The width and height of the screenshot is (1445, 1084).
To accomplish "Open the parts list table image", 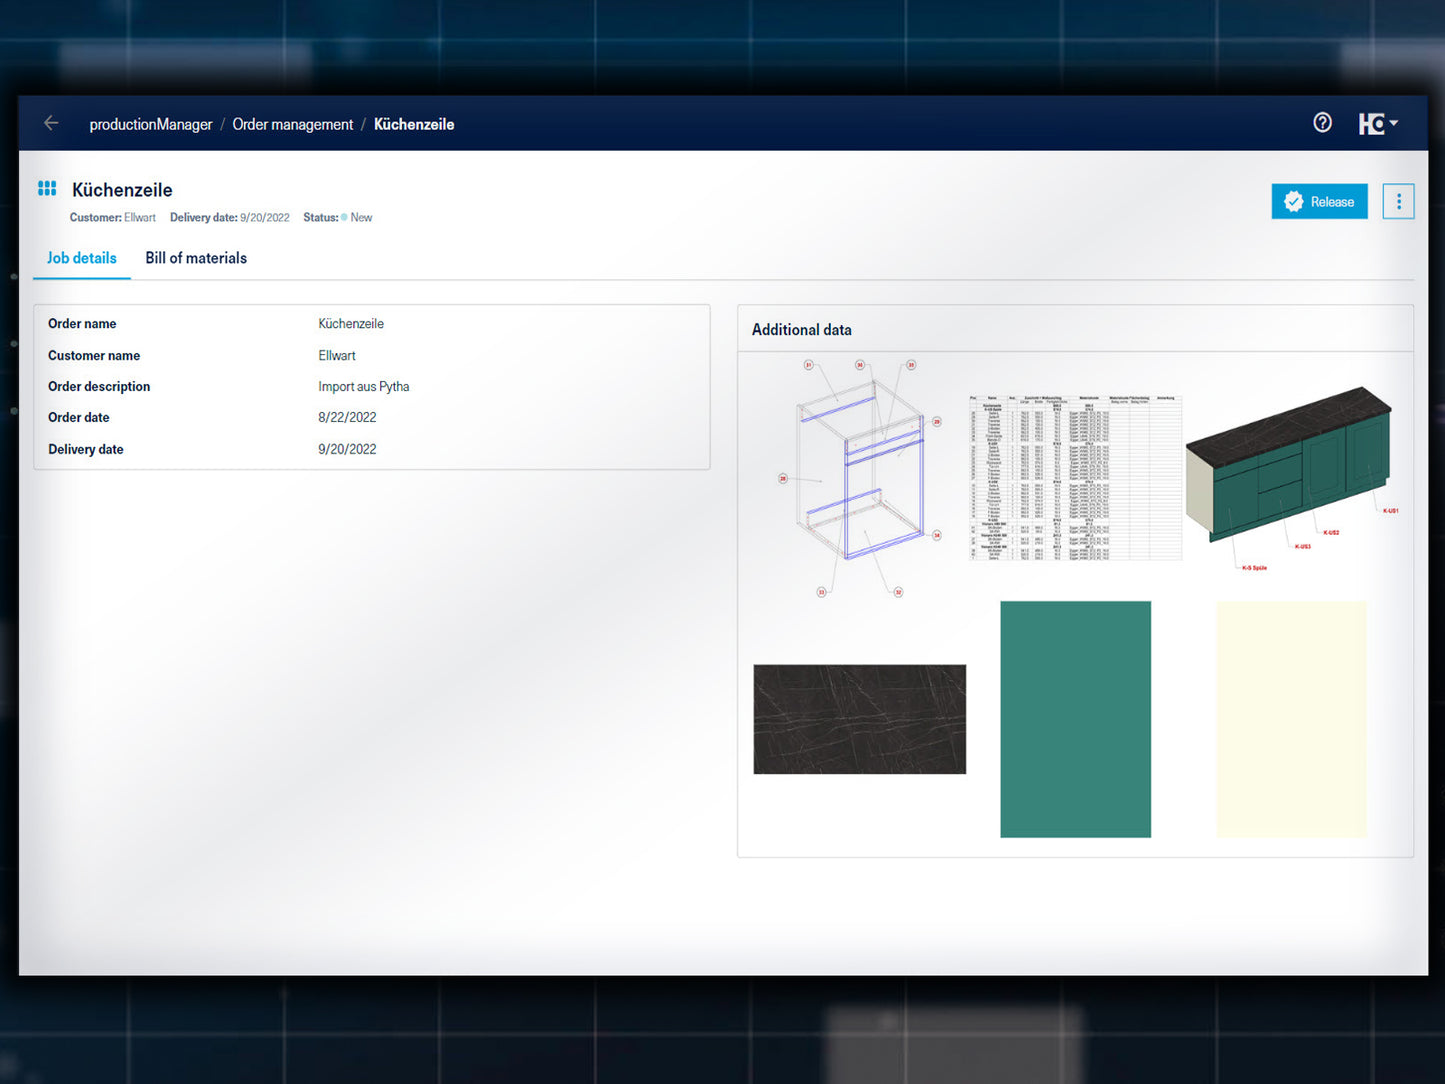I will tap(1075, 478).
